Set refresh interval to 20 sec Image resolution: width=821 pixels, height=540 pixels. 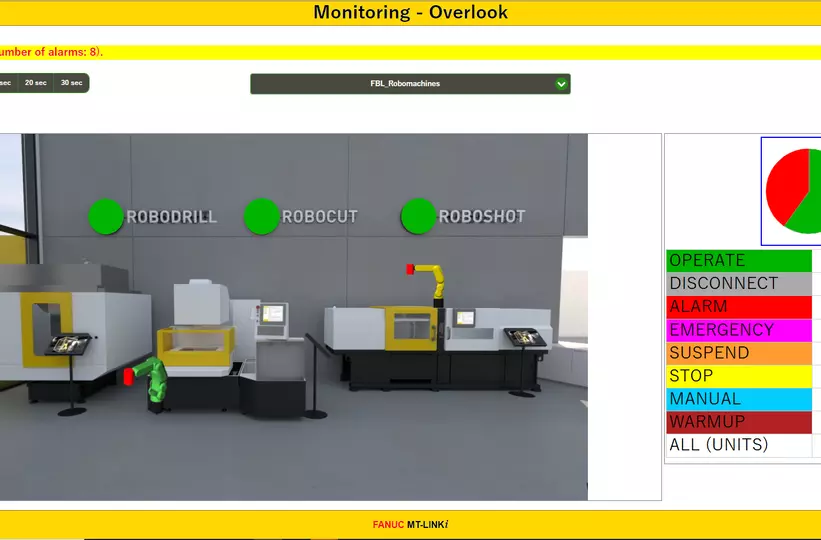tap(36, 83)
